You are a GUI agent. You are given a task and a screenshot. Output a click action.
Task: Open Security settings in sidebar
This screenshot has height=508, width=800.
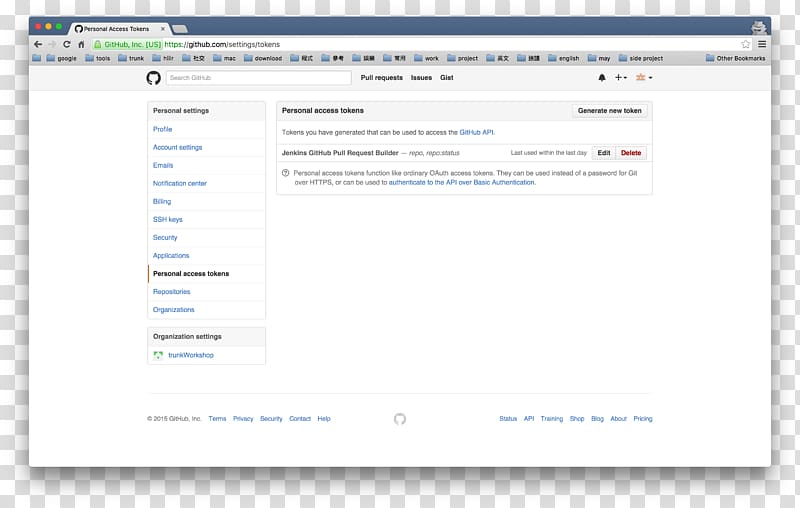click(165, 238)
